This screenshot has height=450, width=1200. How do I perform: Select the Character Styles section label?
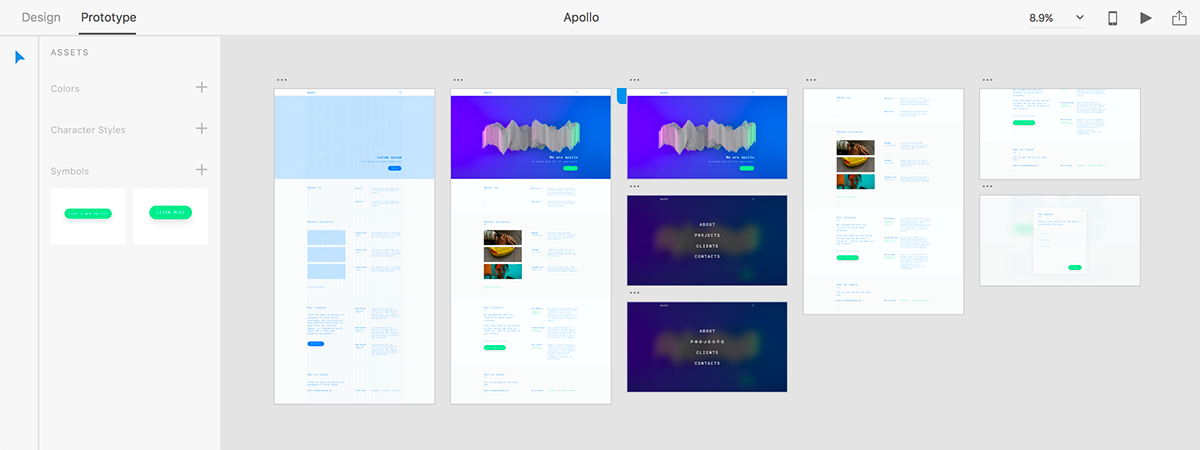coord(88,130)
